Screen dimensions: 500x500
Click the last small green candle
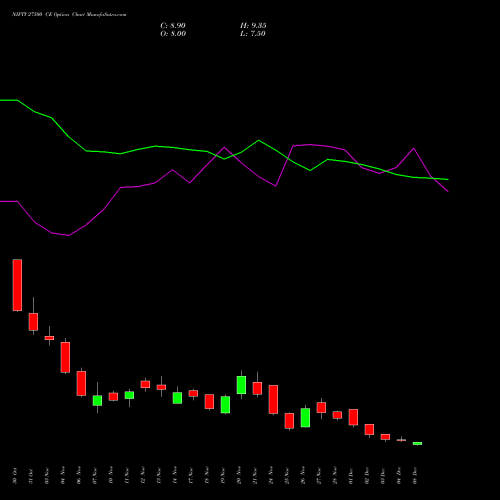pyautogui.click(x=417, y=443)
